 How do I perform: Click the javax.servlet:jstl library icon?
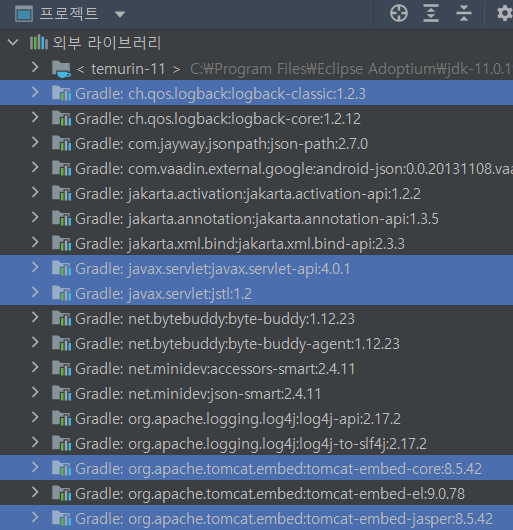click(x=62, y=293)
